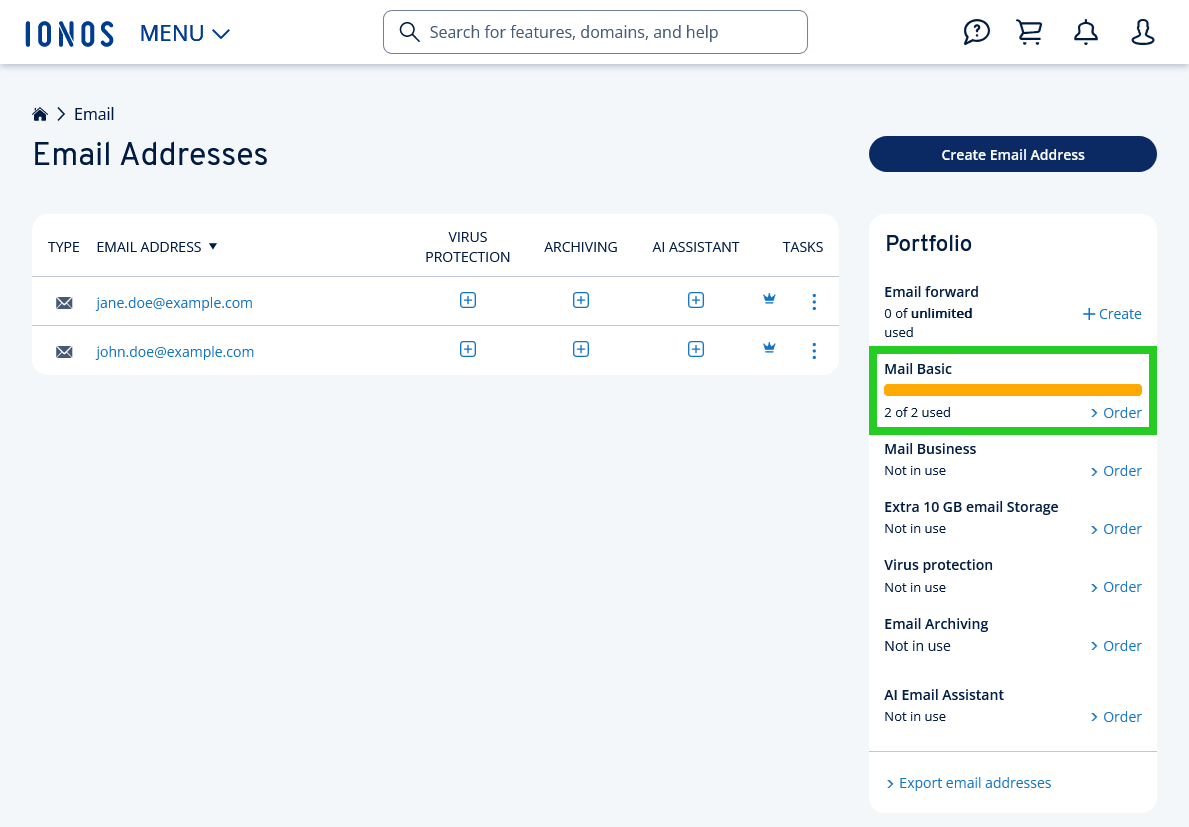Image resolution: width=1189 pixels, height=827 pixels.
Task: Click the Email breadcrumb item
Action: point(94,114)
